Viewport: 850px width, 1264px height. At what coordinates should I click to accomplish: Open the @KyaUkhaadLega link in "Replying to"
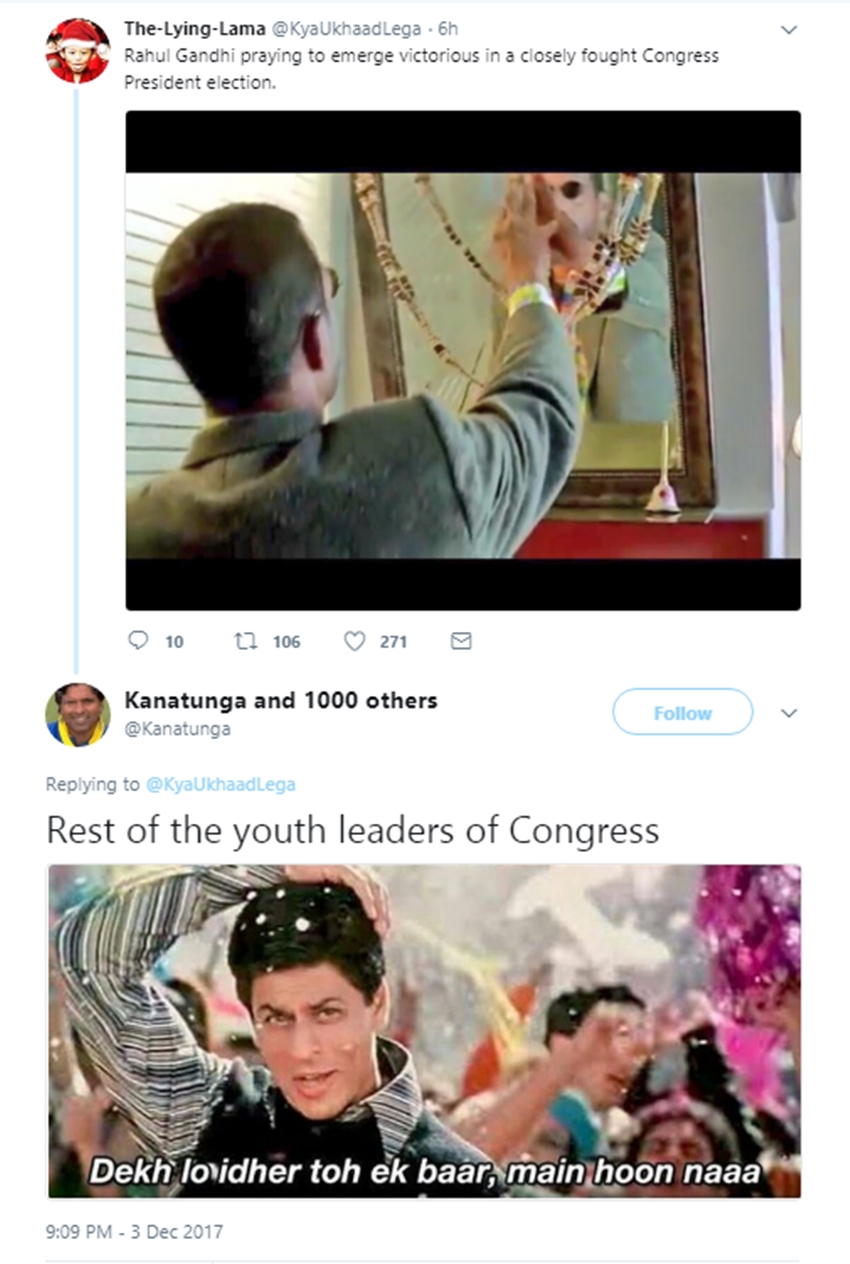tap(221, 785)
